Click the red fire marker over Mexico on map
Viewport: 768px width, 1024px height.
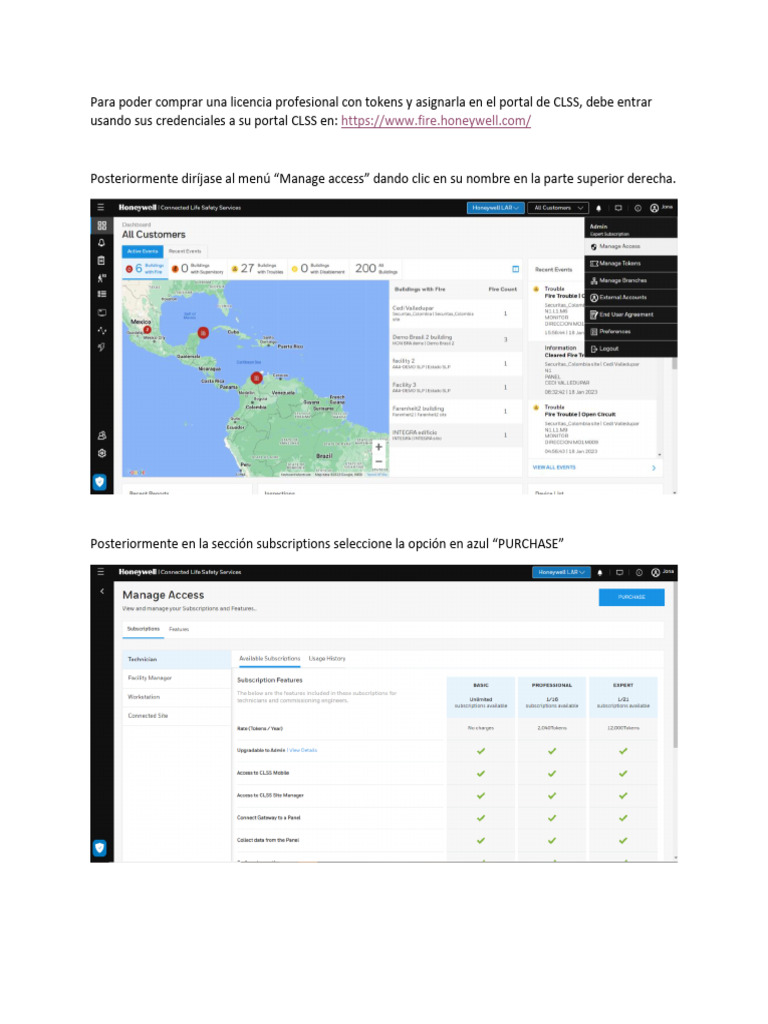click(x=147, y=329)
